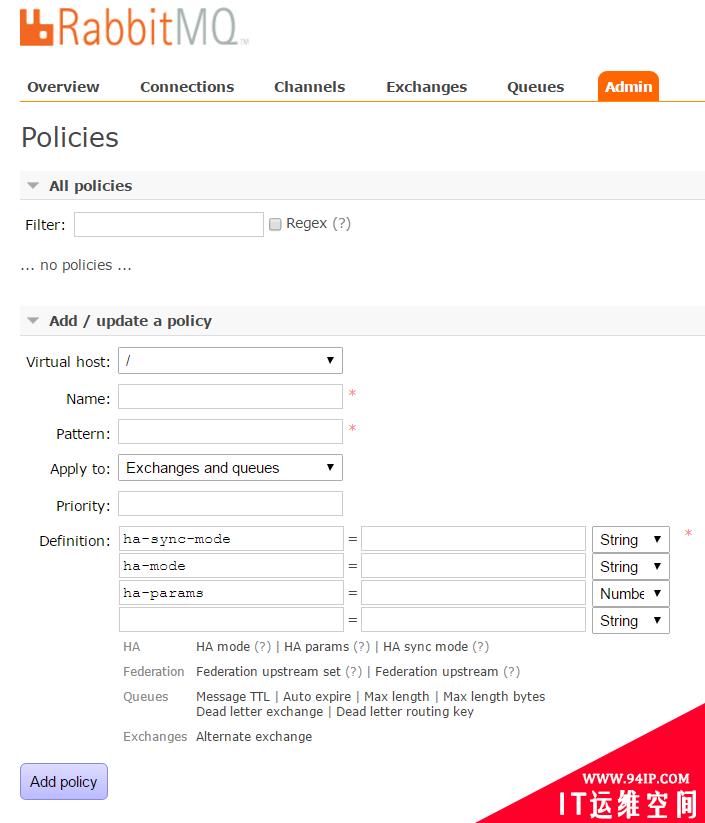Show help for Regex filter (?)

coord(341,224)
